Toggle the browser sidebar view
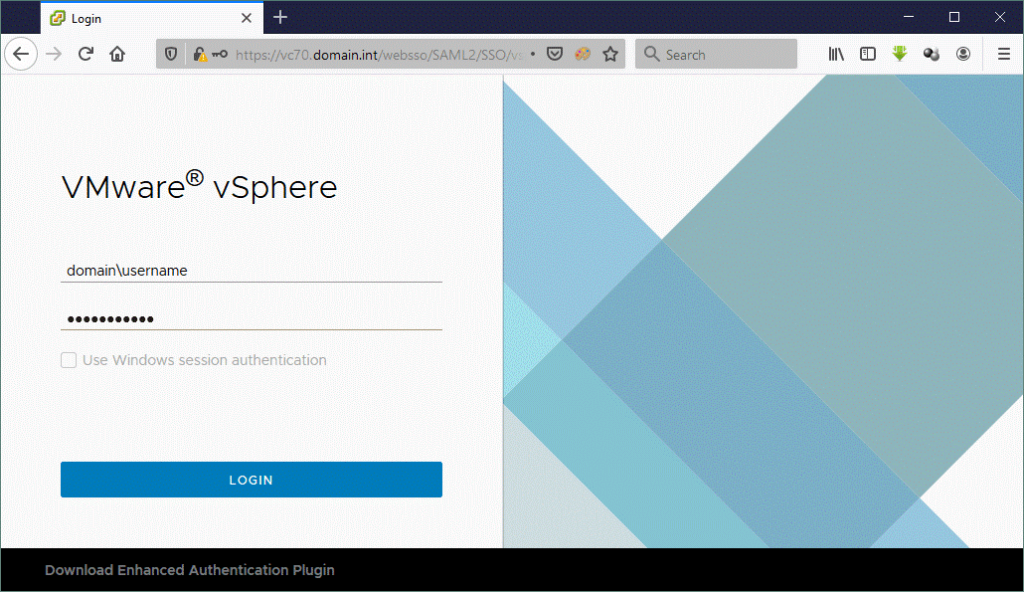 (x=868, y=54)
